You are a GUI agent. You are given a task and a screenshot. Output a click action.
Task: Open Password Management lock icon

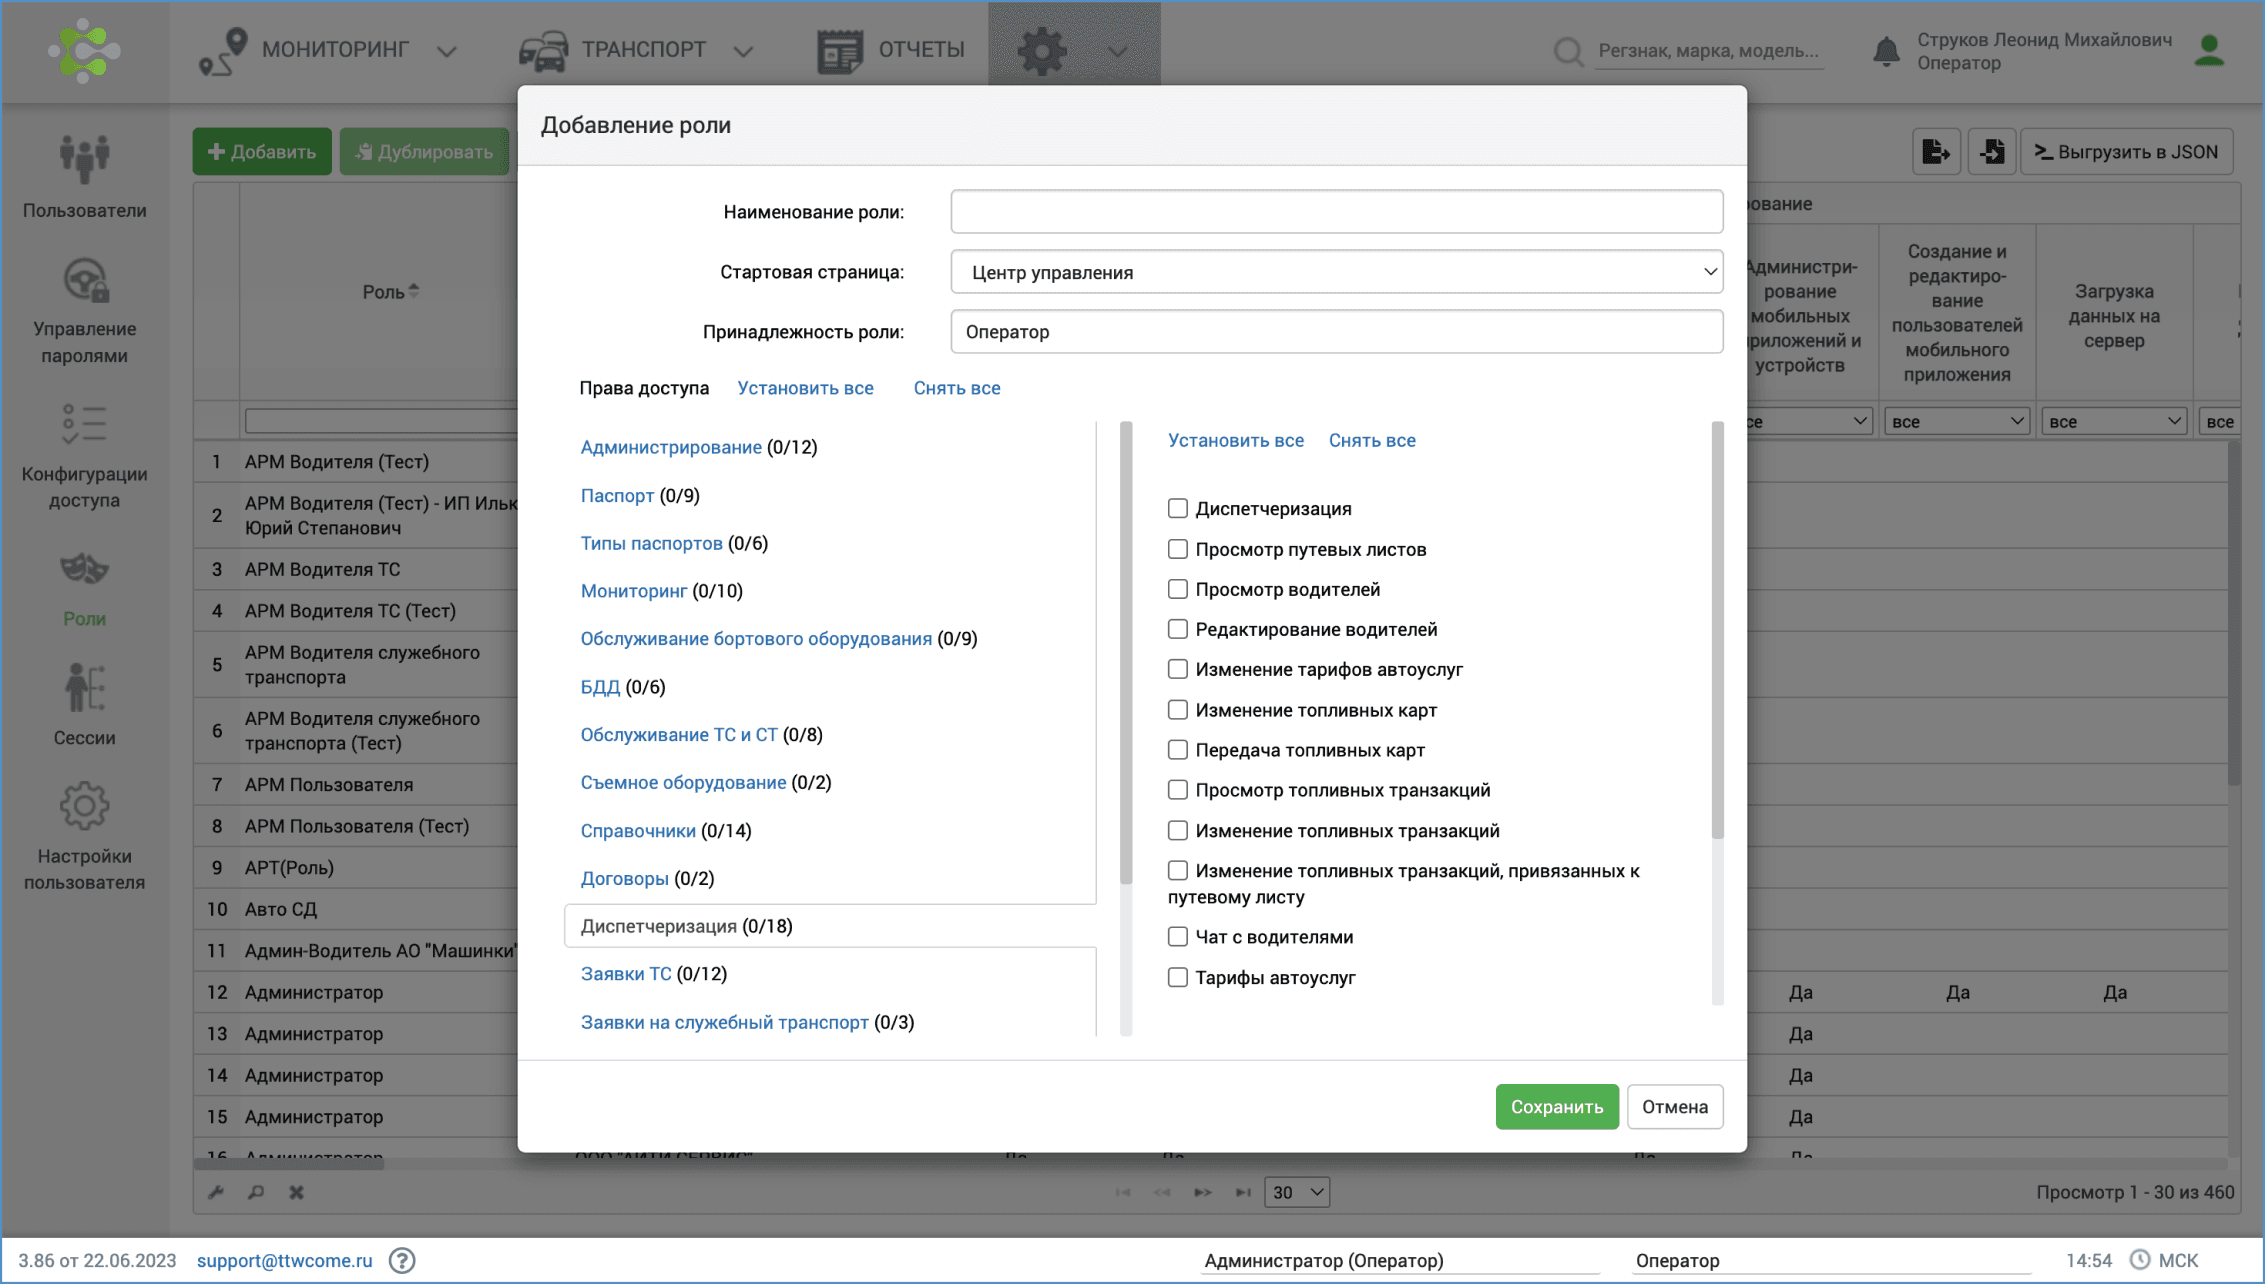click(84, 281)
